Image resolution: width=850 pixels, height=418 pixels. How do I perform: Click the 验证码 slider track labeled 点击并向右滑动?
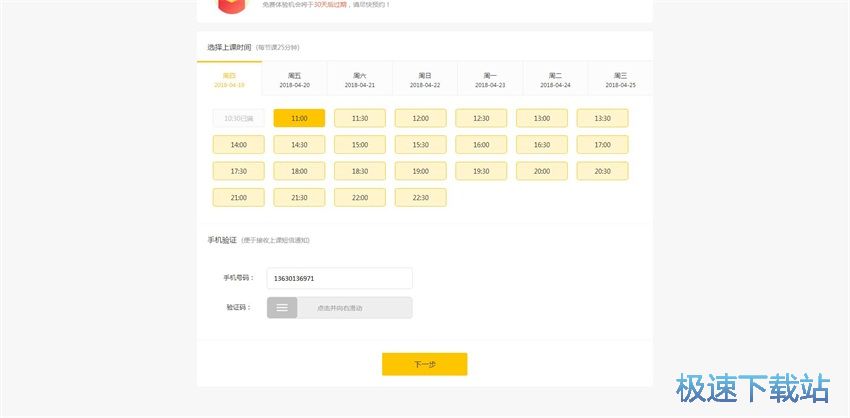tap(339, 307)
